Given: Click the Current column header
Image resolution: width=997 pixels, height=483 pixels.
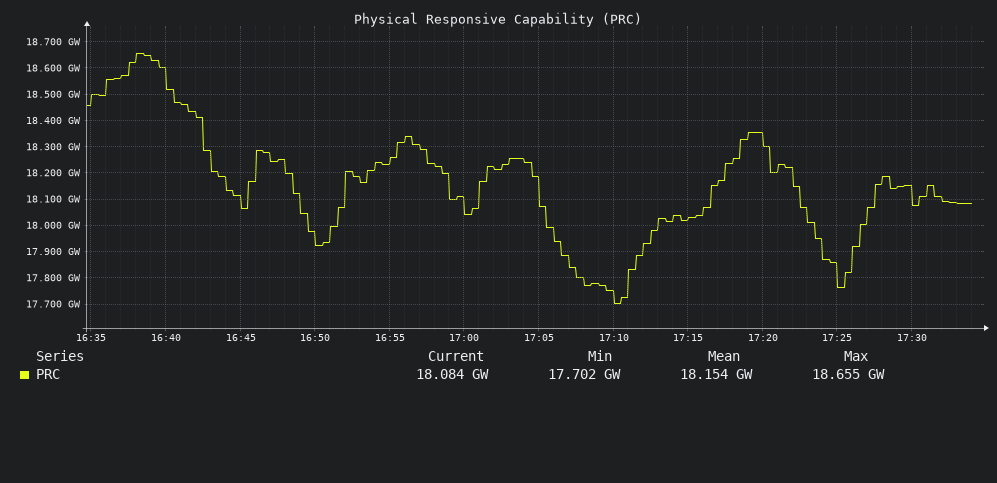Looking at the screenshot, I should [455, 357].
